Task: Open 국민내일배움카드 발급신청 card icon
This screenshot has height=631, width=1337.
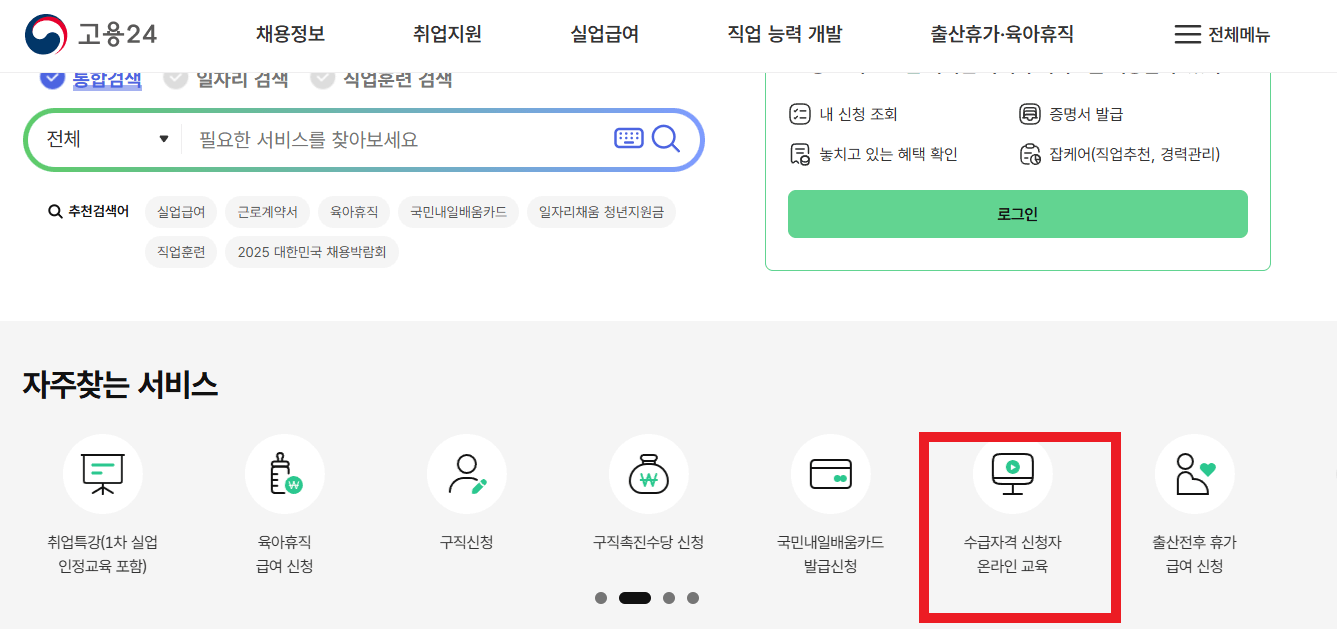Action: pos(830,474)
